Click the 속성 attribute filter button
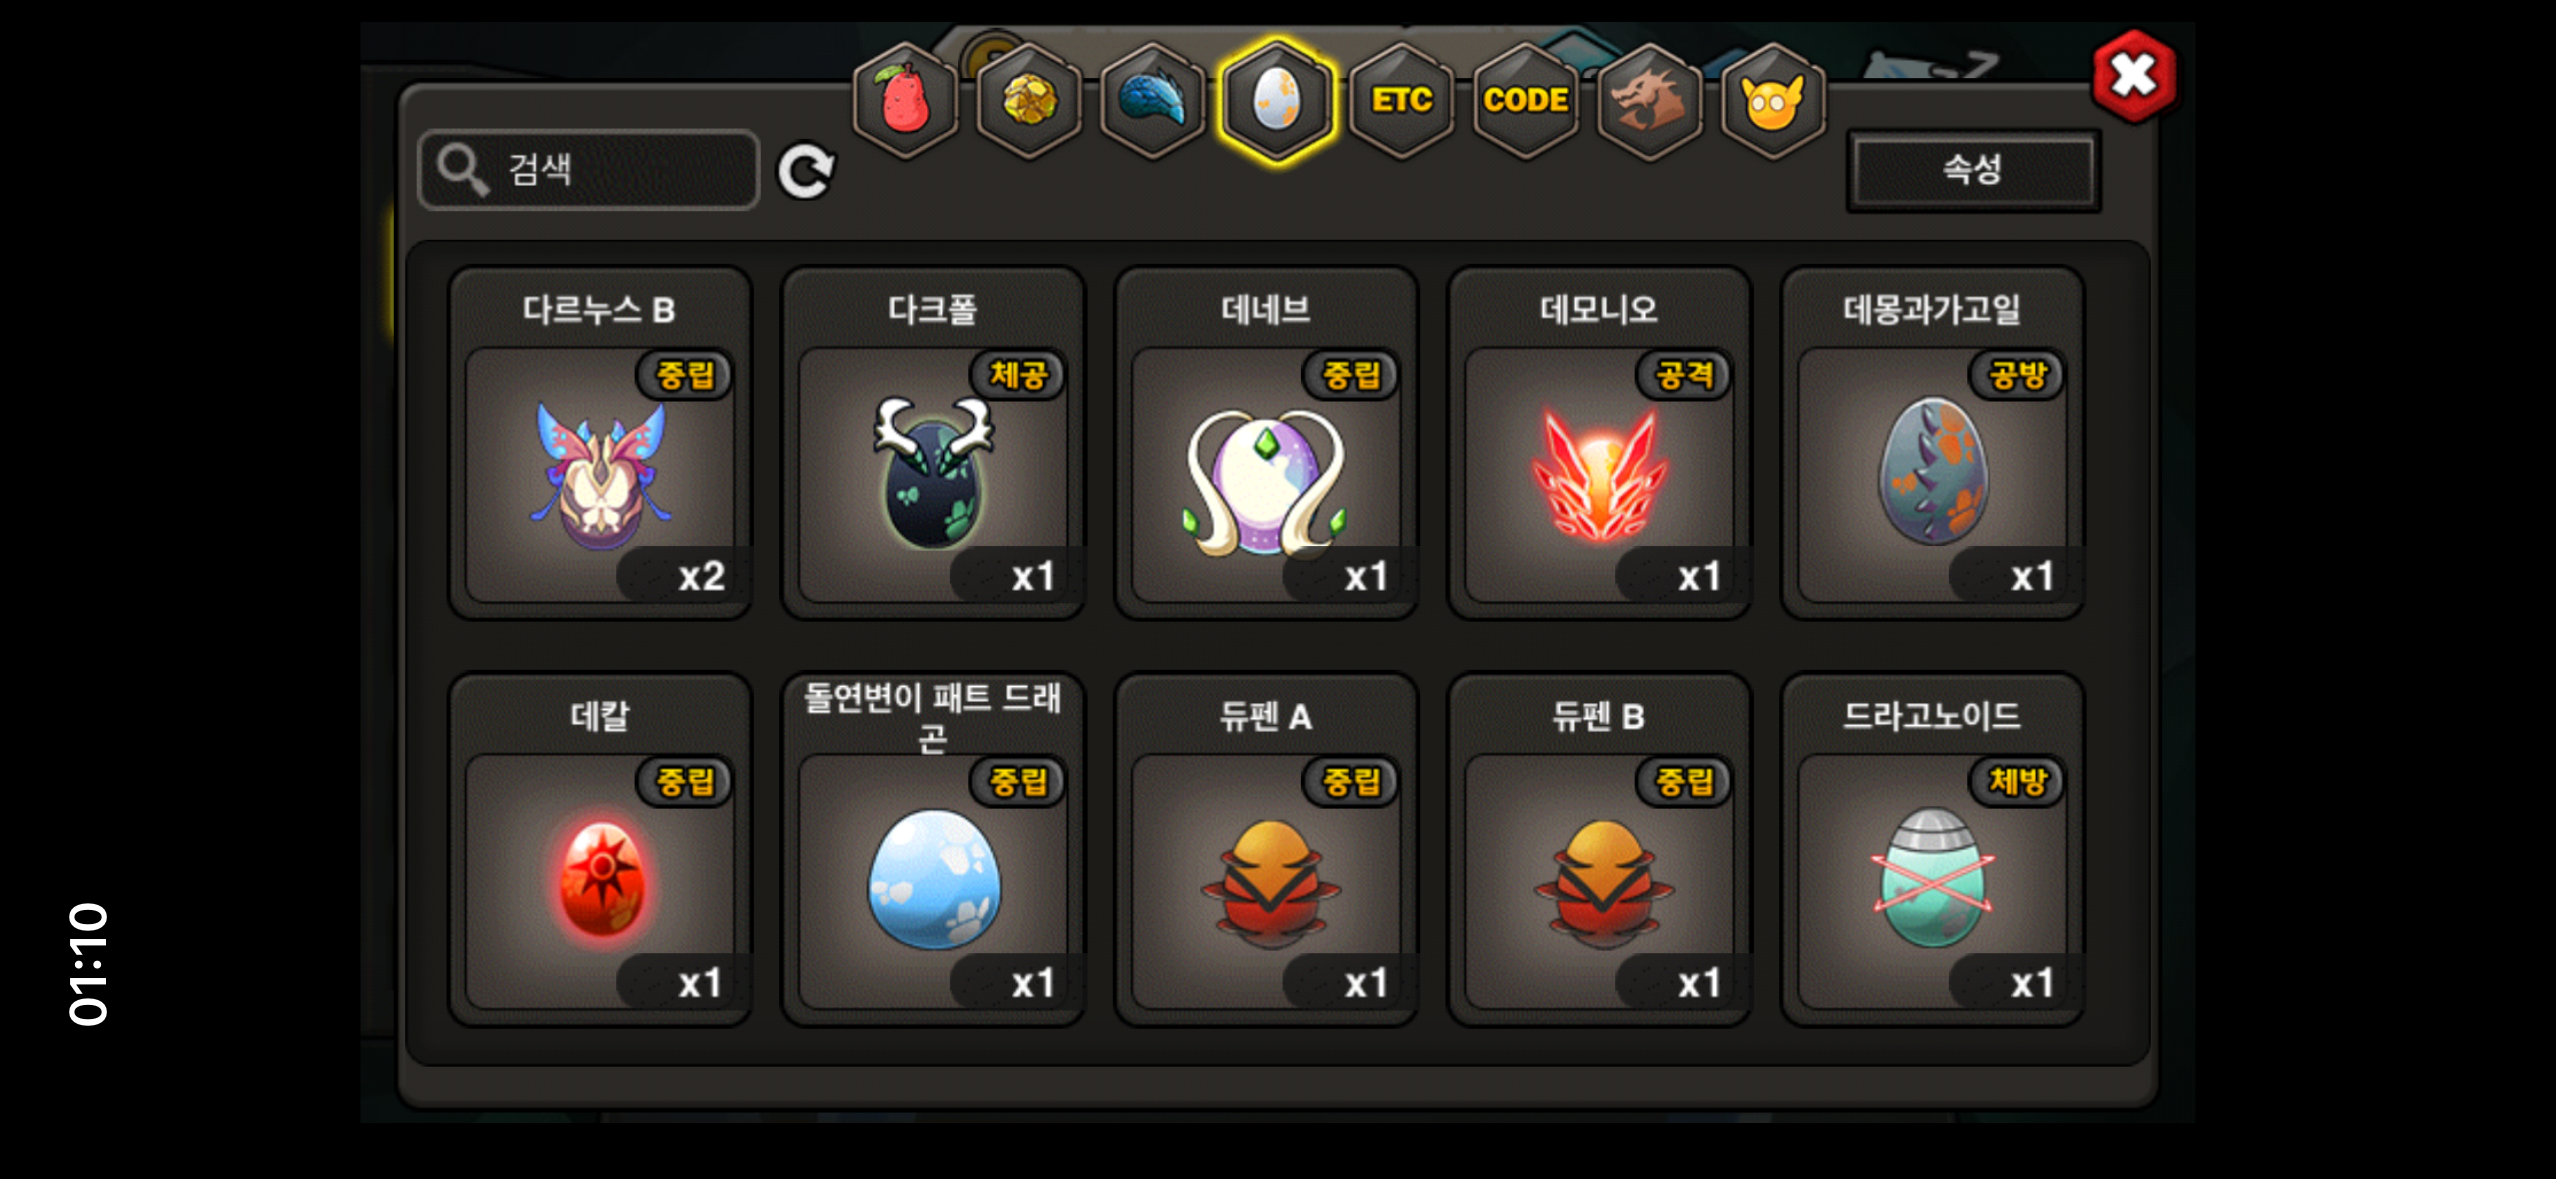 coord(1973,170)
